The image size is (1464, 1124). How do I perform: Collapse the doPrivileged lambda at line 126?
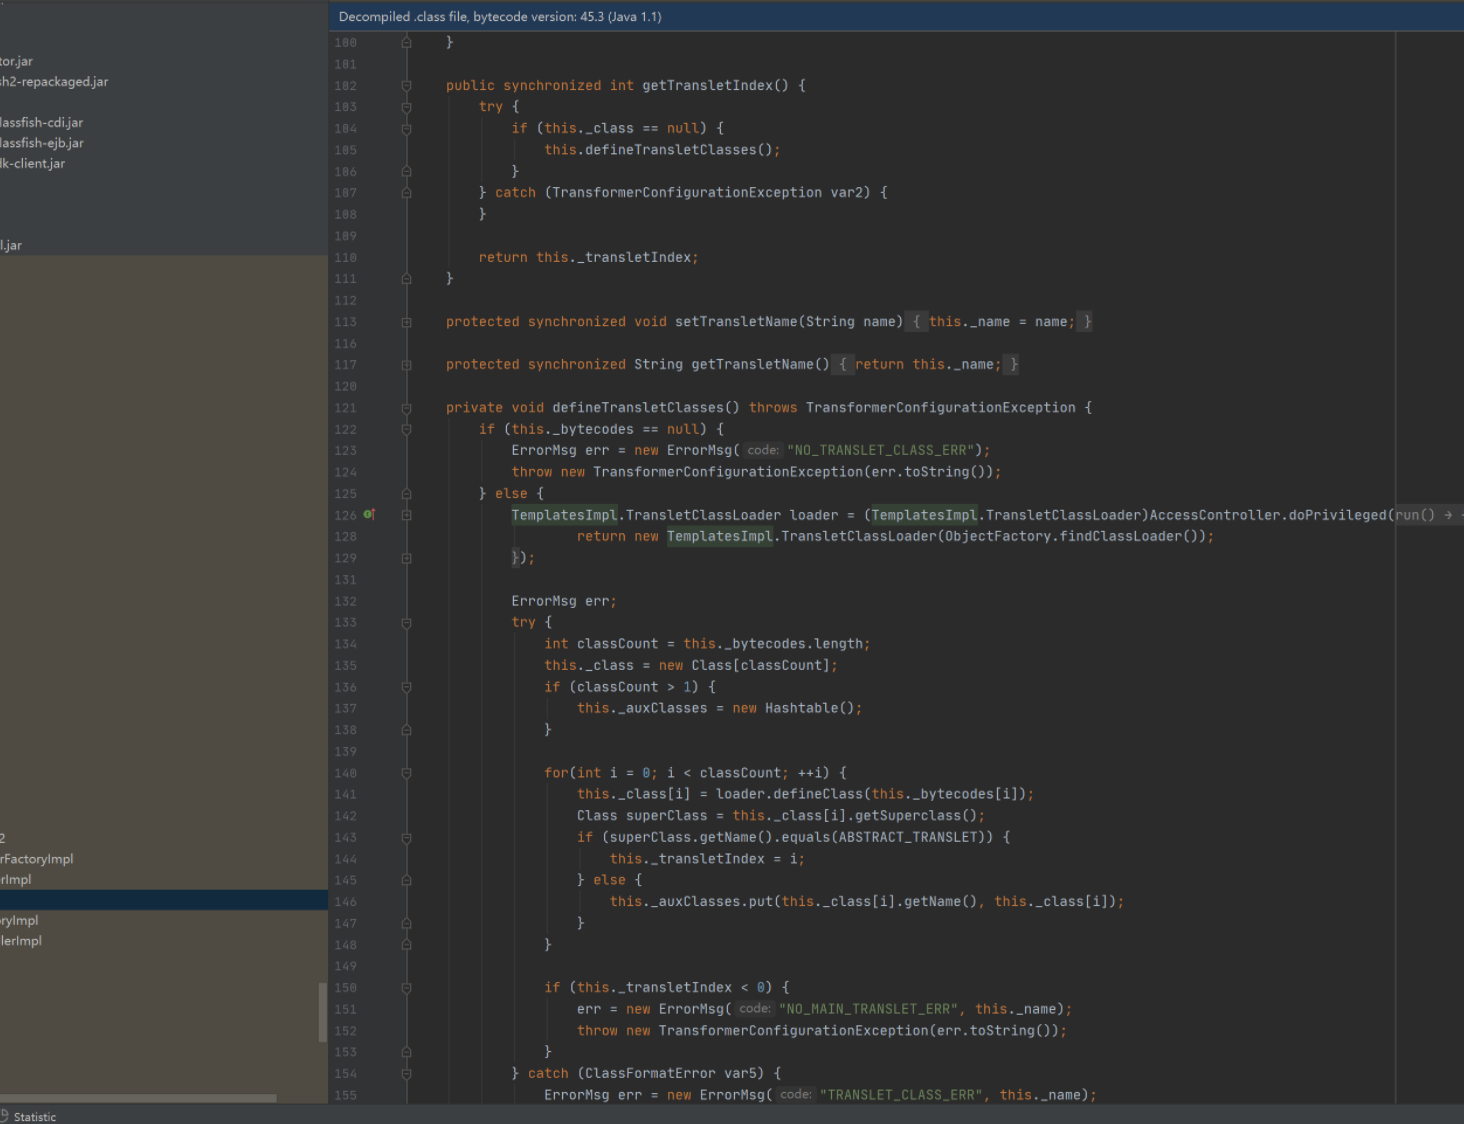pyautogui.click(x=406, y=515)
